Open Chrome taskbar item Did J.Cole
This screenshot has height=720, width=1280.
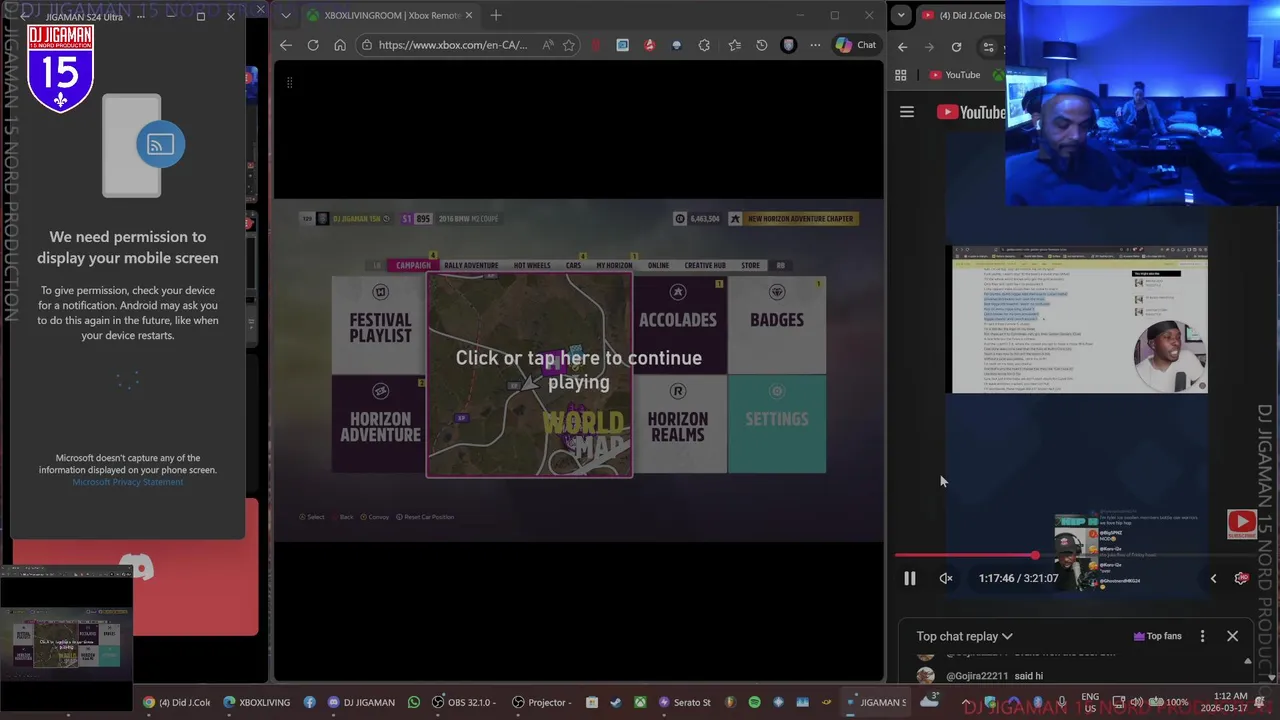click(178, 702)
